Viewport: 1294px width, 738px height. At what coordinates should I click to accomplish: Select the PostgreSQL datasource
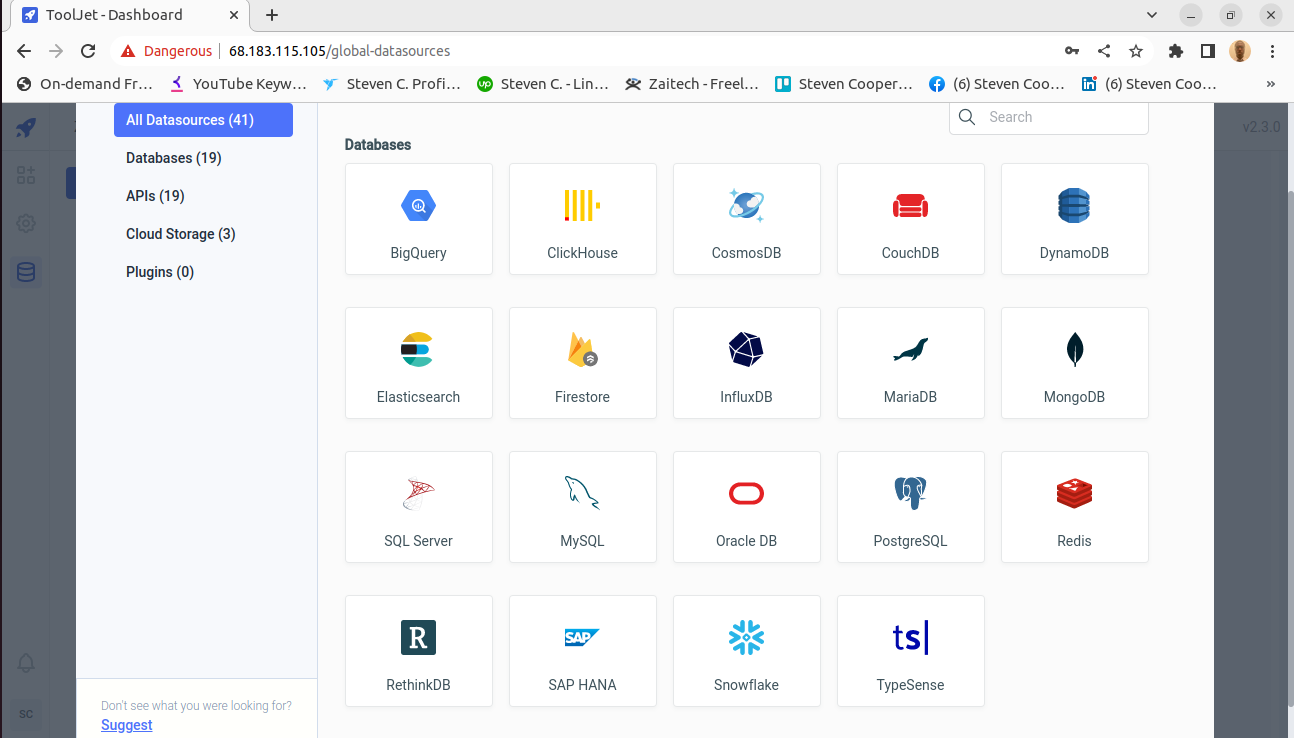pos(911,507)
